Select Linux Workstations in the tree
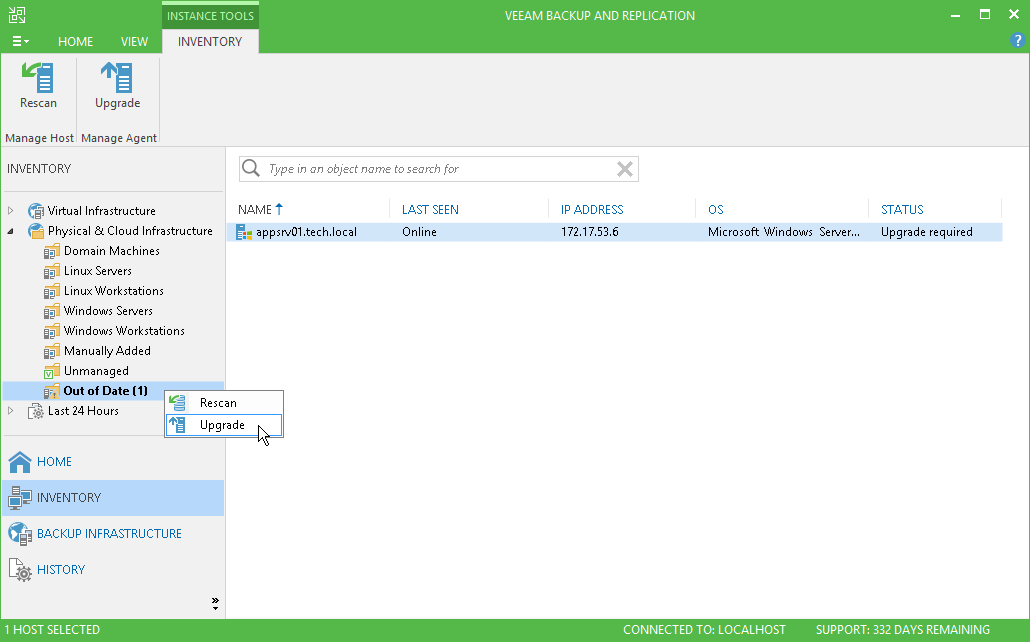 point(114,290)
